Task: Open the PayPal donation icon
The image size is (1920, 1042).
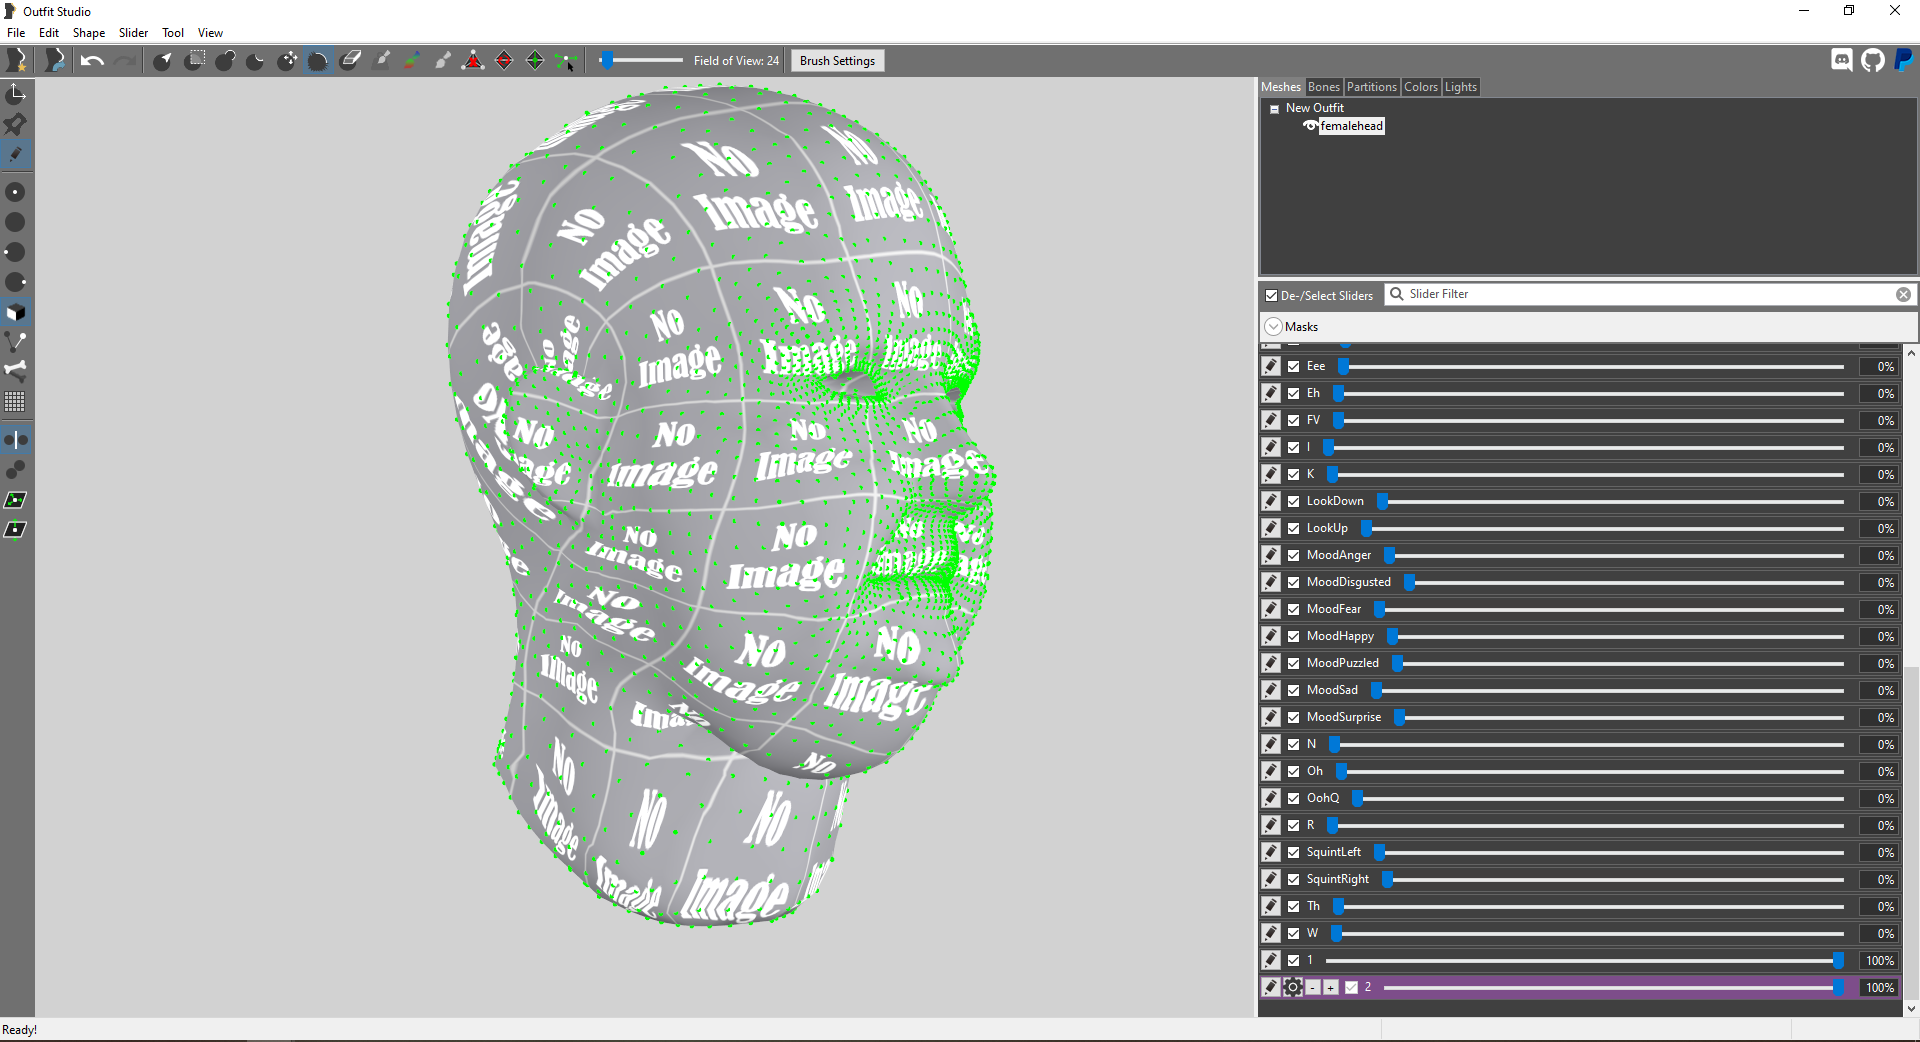Action: click(x=1904, y=60)
